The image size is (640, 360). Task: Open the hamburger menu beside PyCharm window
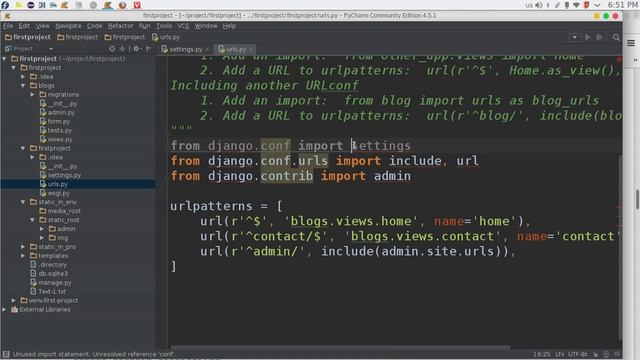631,43
